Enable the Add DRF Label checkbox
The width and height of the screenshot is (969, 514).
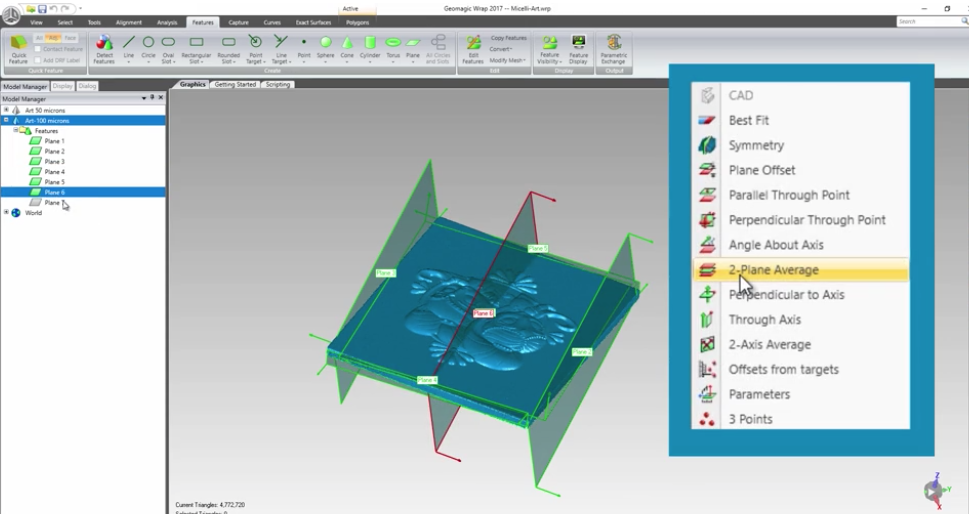pos(38,60)
